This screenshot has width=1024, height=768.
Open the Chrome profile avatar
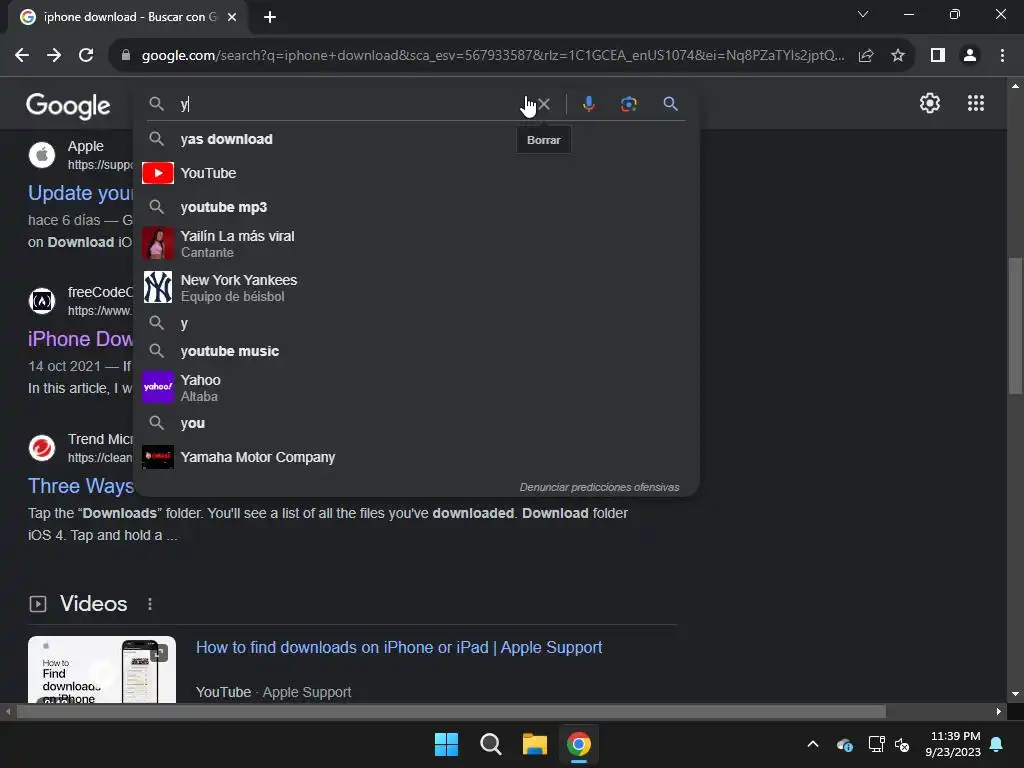point(970,56)
